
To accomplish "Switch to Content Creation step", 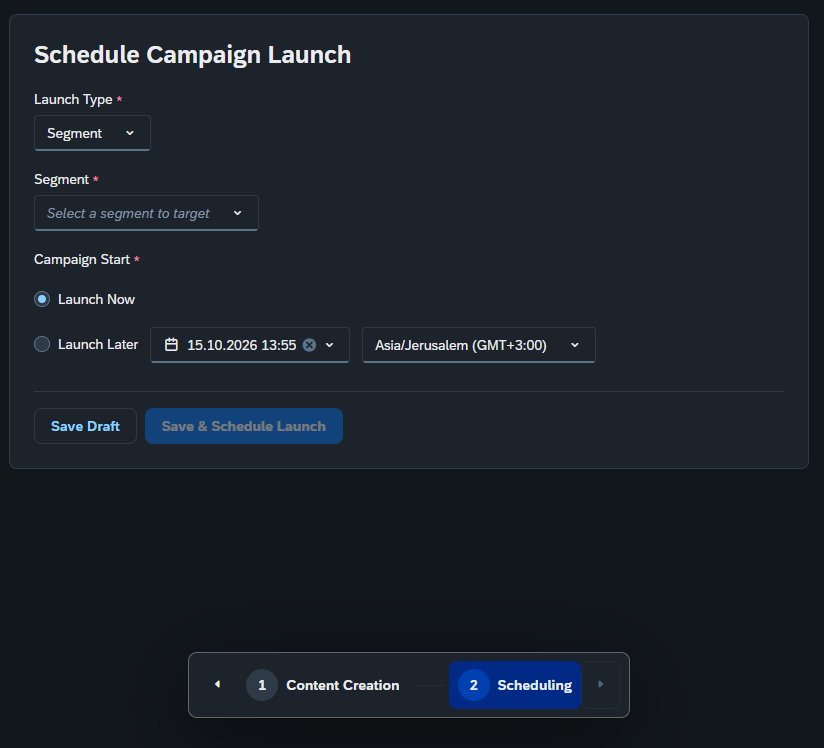I will coord(323,685).
